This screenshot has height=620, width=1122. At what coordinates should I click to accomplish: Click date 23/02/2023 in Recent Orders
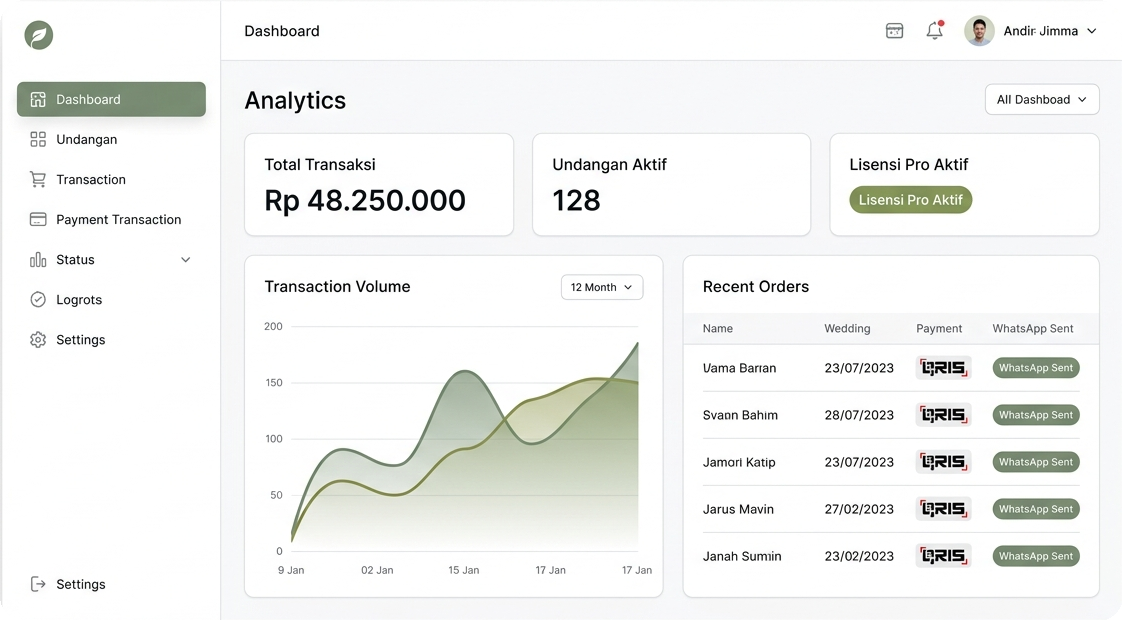click(859, 556)
